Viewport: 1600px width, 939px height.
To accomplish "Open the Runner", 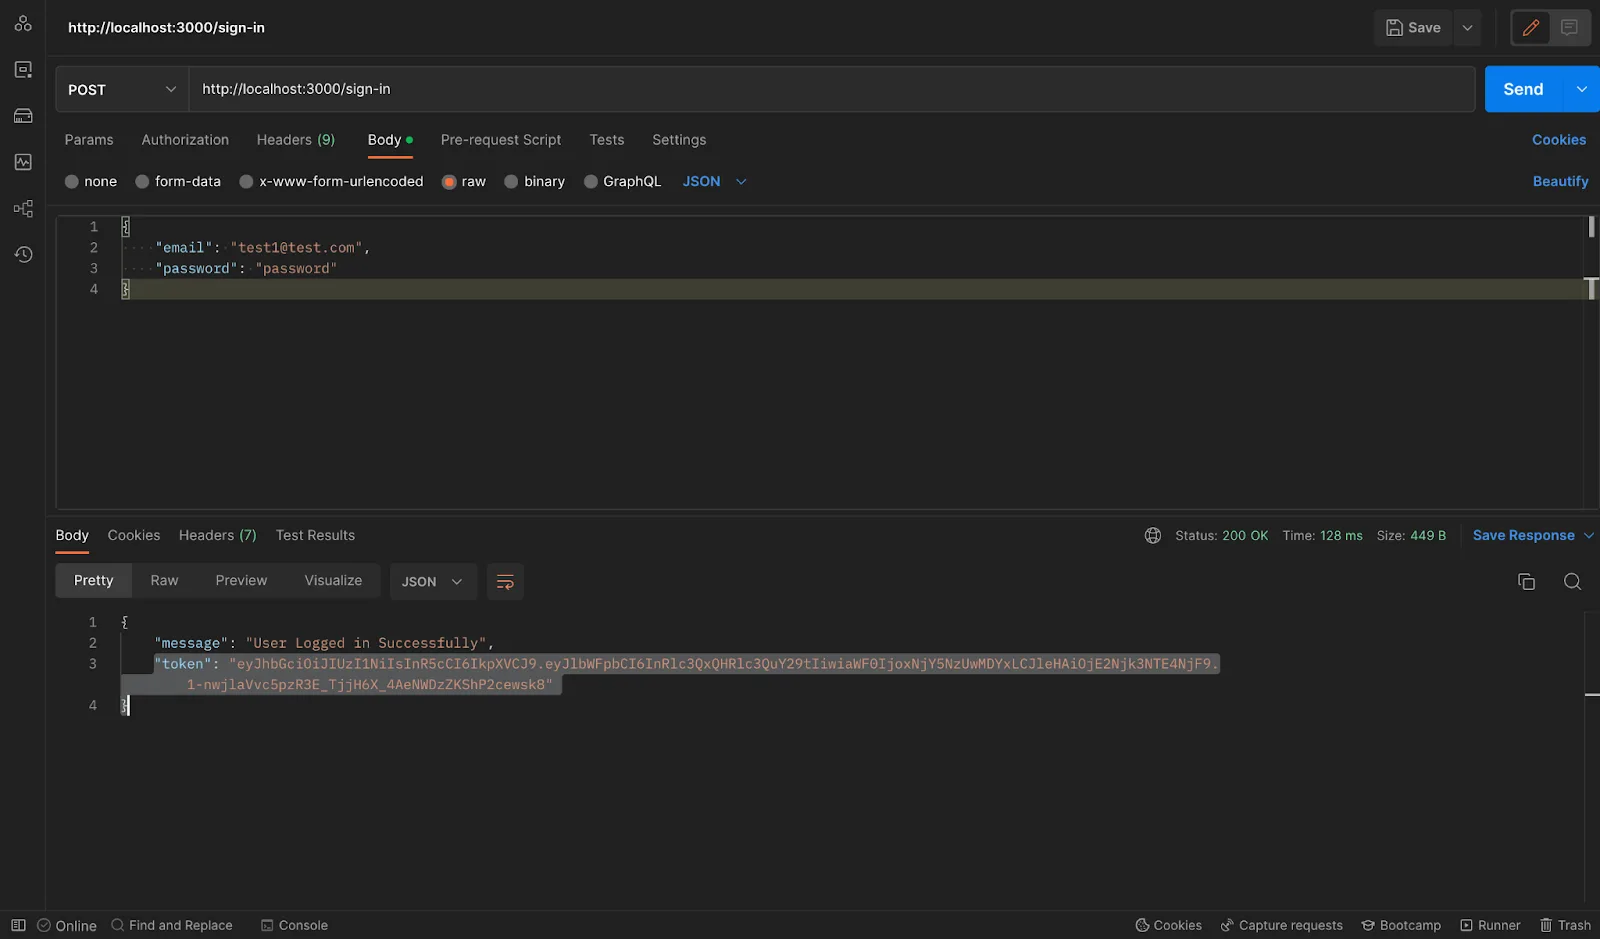I will point(1490,925).
